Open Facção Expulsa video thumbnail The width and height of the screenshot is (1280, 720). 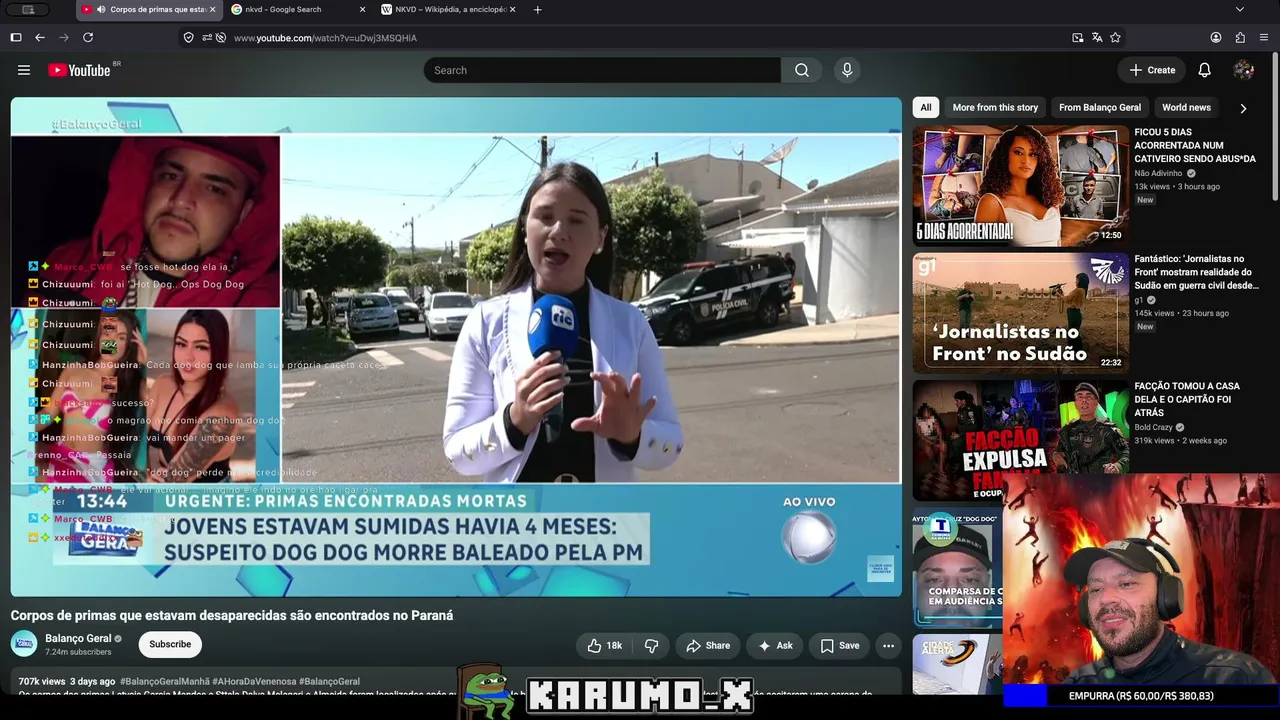1020,440
